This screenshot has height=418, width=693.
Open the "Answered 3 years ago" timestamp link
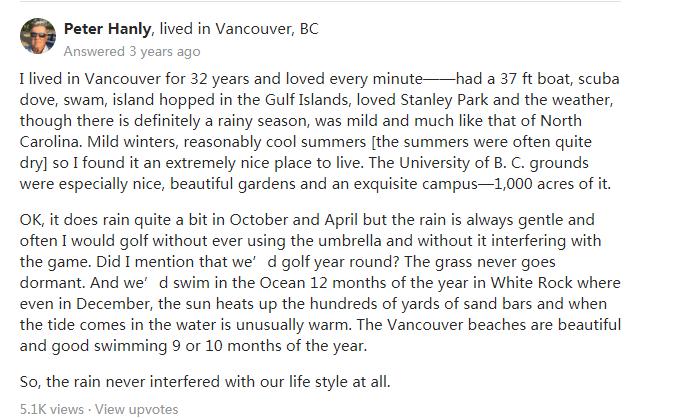coord(131,51)
